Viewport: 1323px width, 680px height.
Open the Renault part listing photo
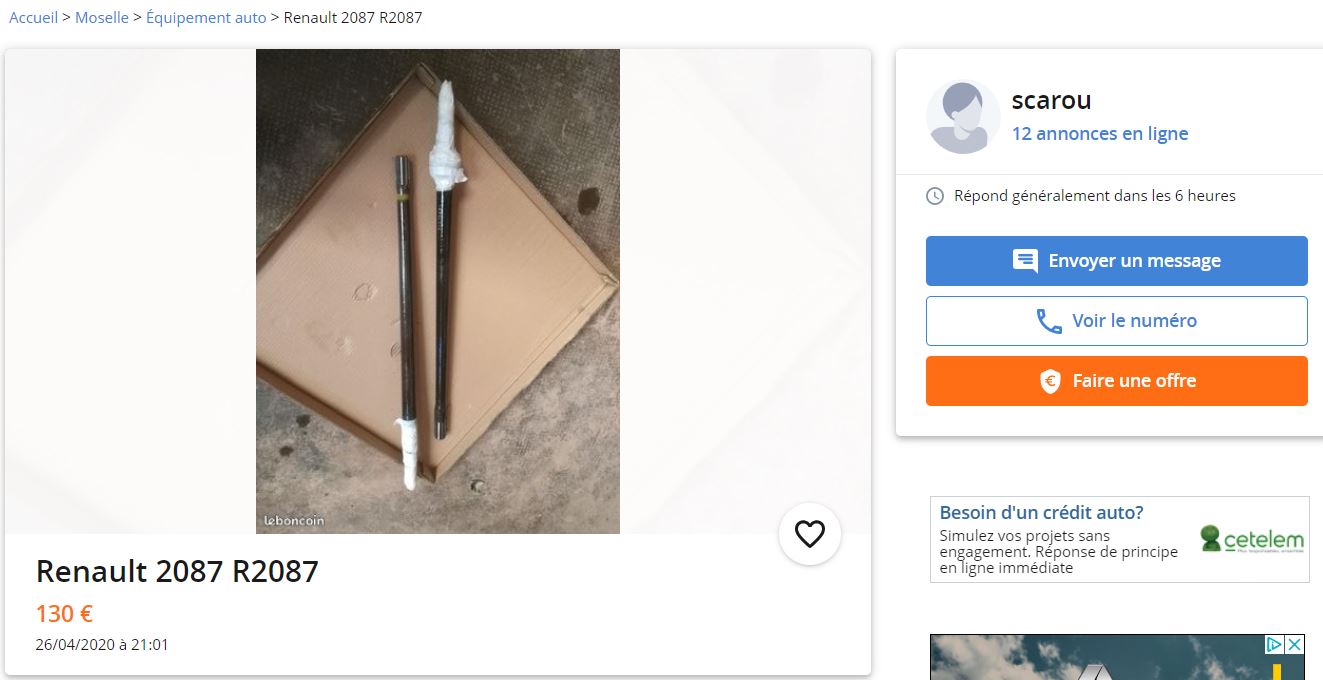click(x=438, y=291)
